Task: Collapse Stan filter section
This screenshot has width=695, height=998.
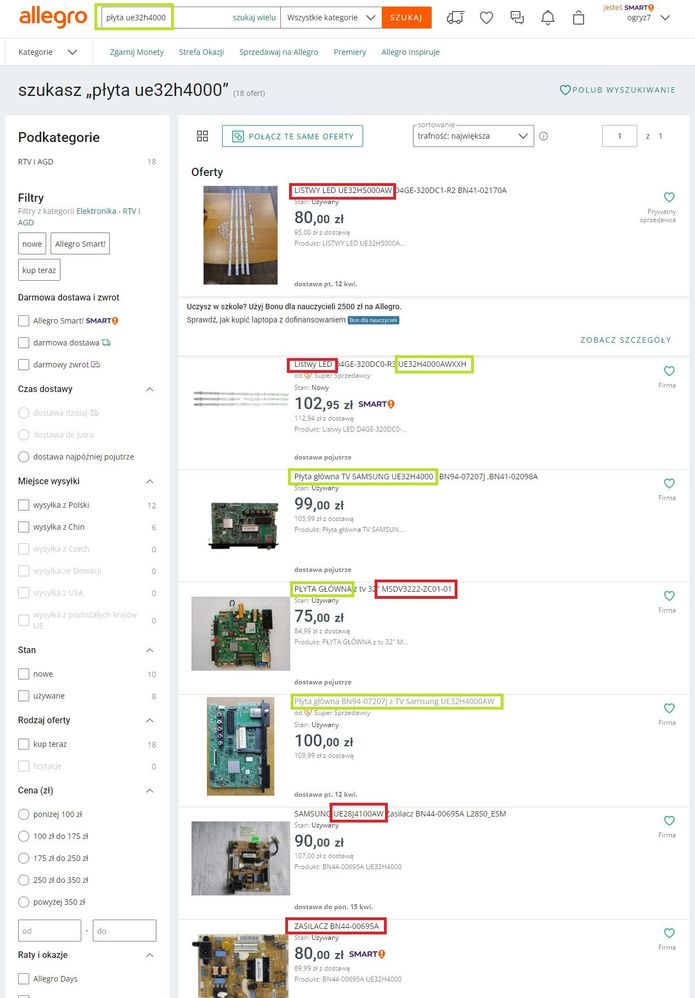Action: [150, 650]
